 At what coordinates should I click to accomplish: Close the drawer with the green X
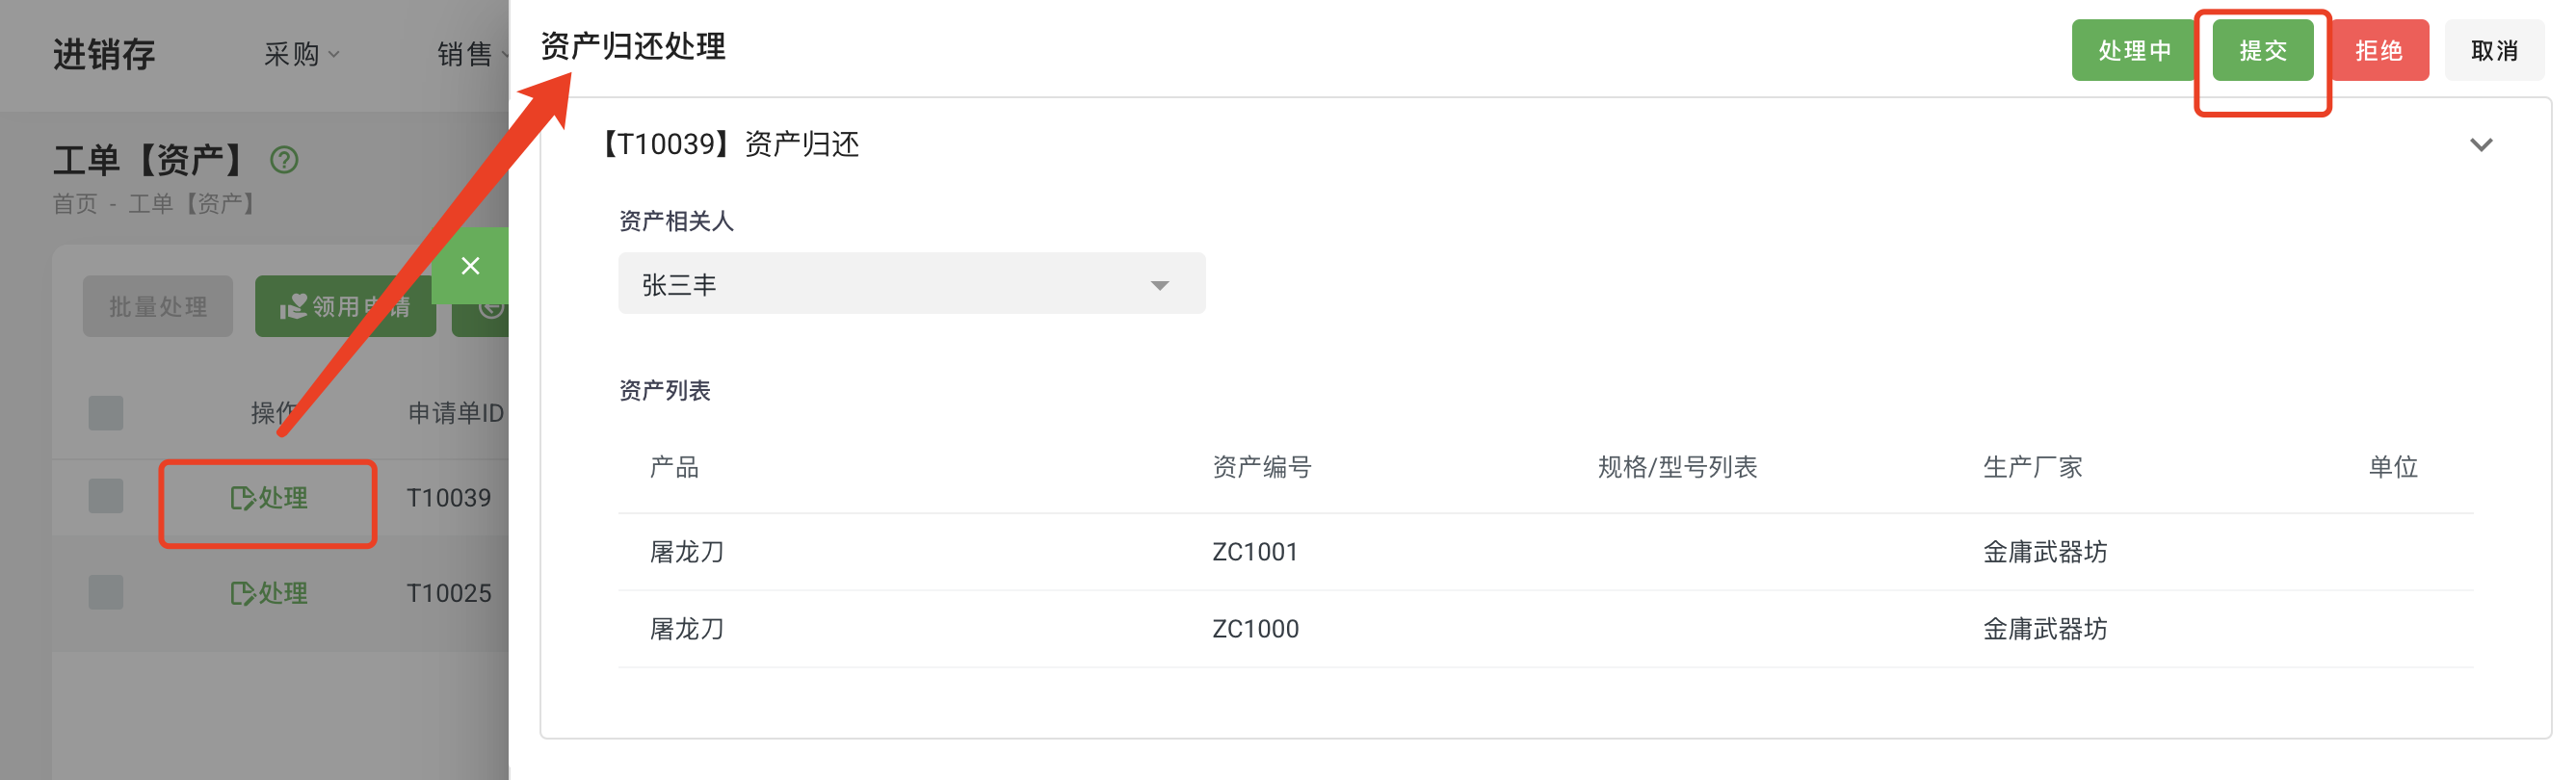tap(470, 266)
